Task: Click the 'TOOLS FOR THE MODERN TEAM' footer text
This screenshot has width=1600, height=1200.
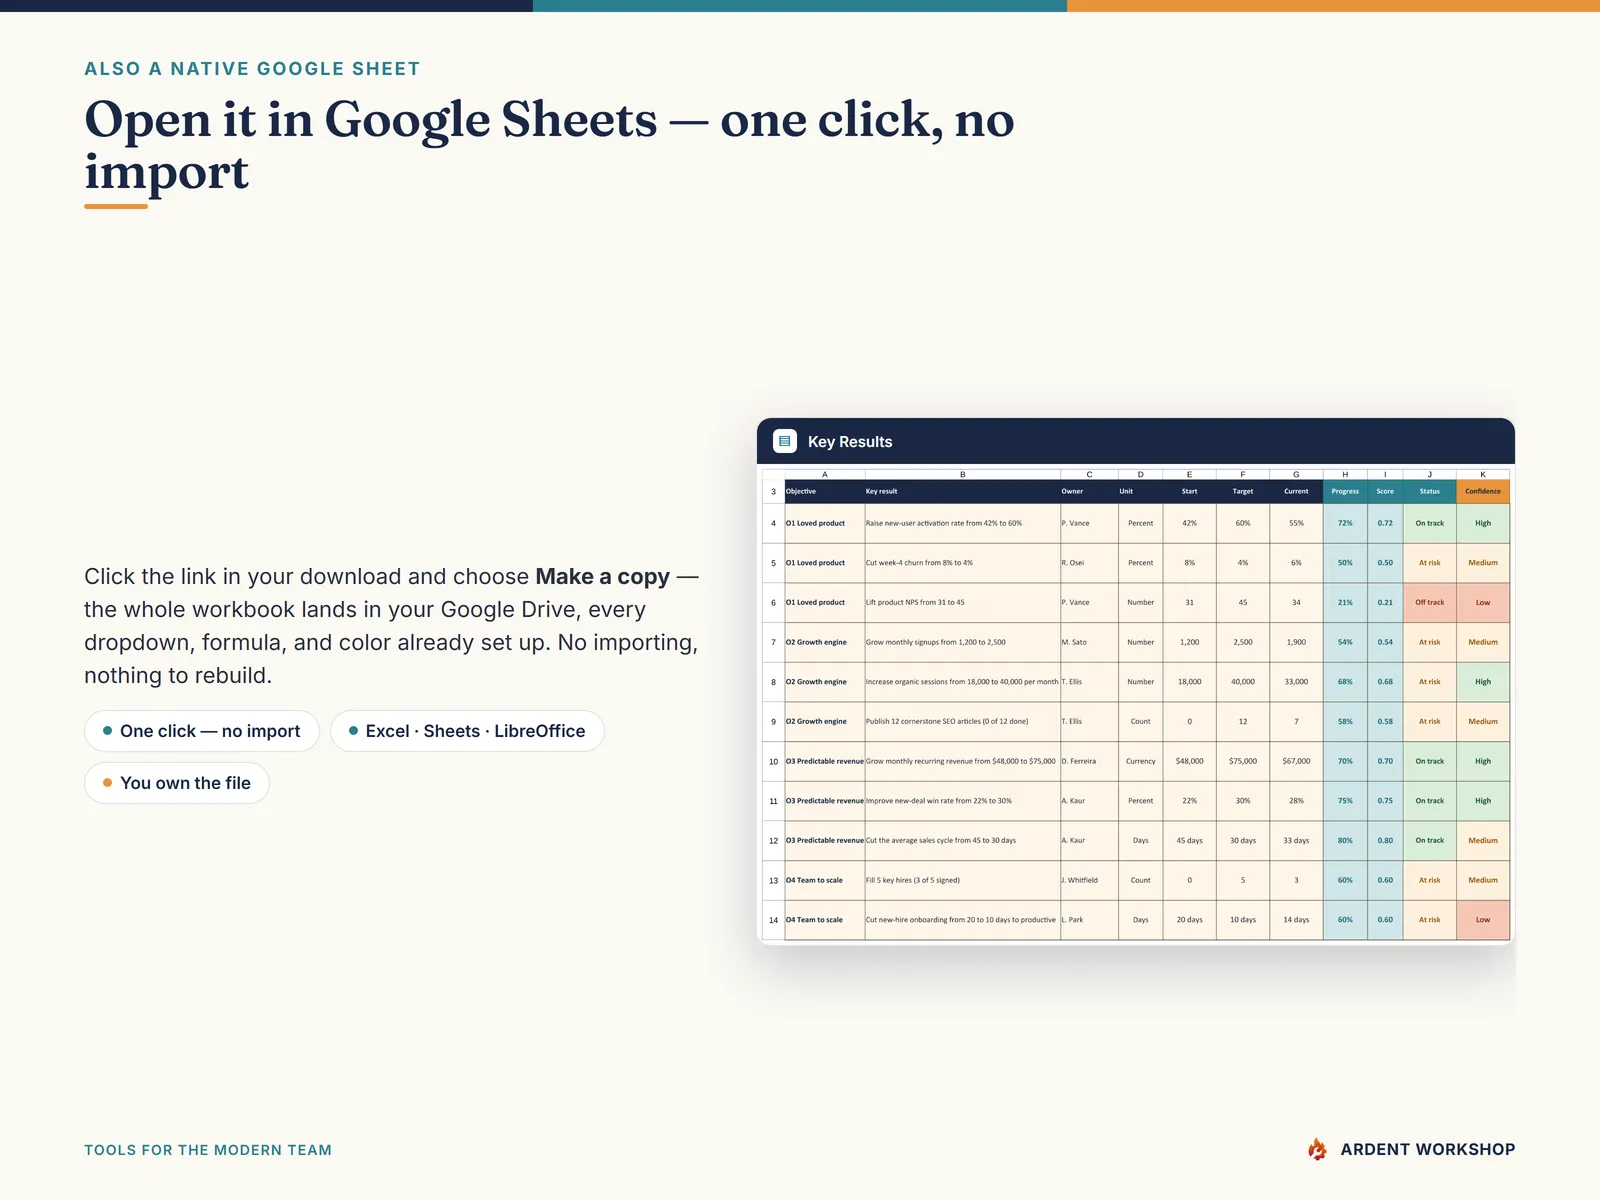Action: [x=208, y=1150]
